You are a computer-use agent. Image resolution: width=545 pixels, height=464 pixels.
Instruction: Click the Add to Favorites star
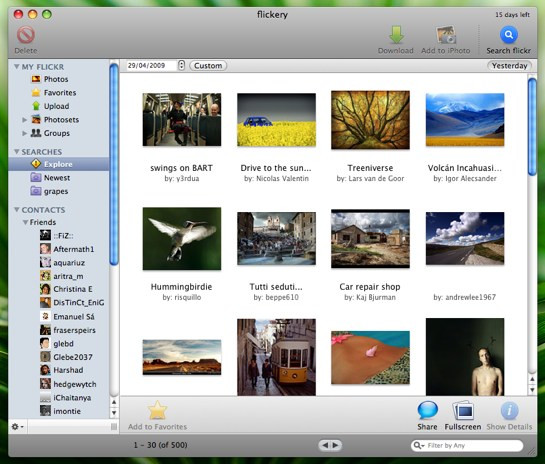click(x=158, y=410)
